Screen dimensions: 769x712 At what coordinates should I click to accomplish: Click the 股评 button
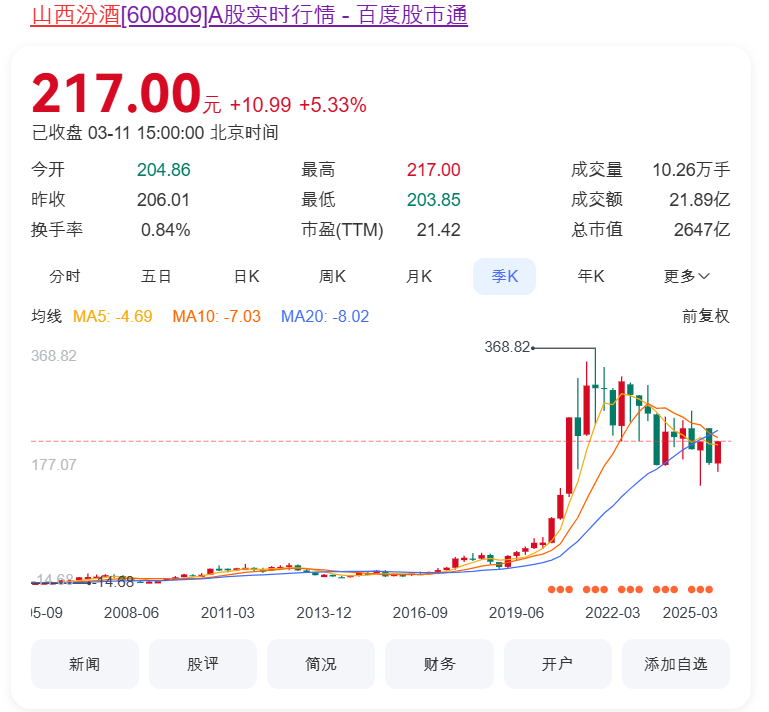pos(203,664)
